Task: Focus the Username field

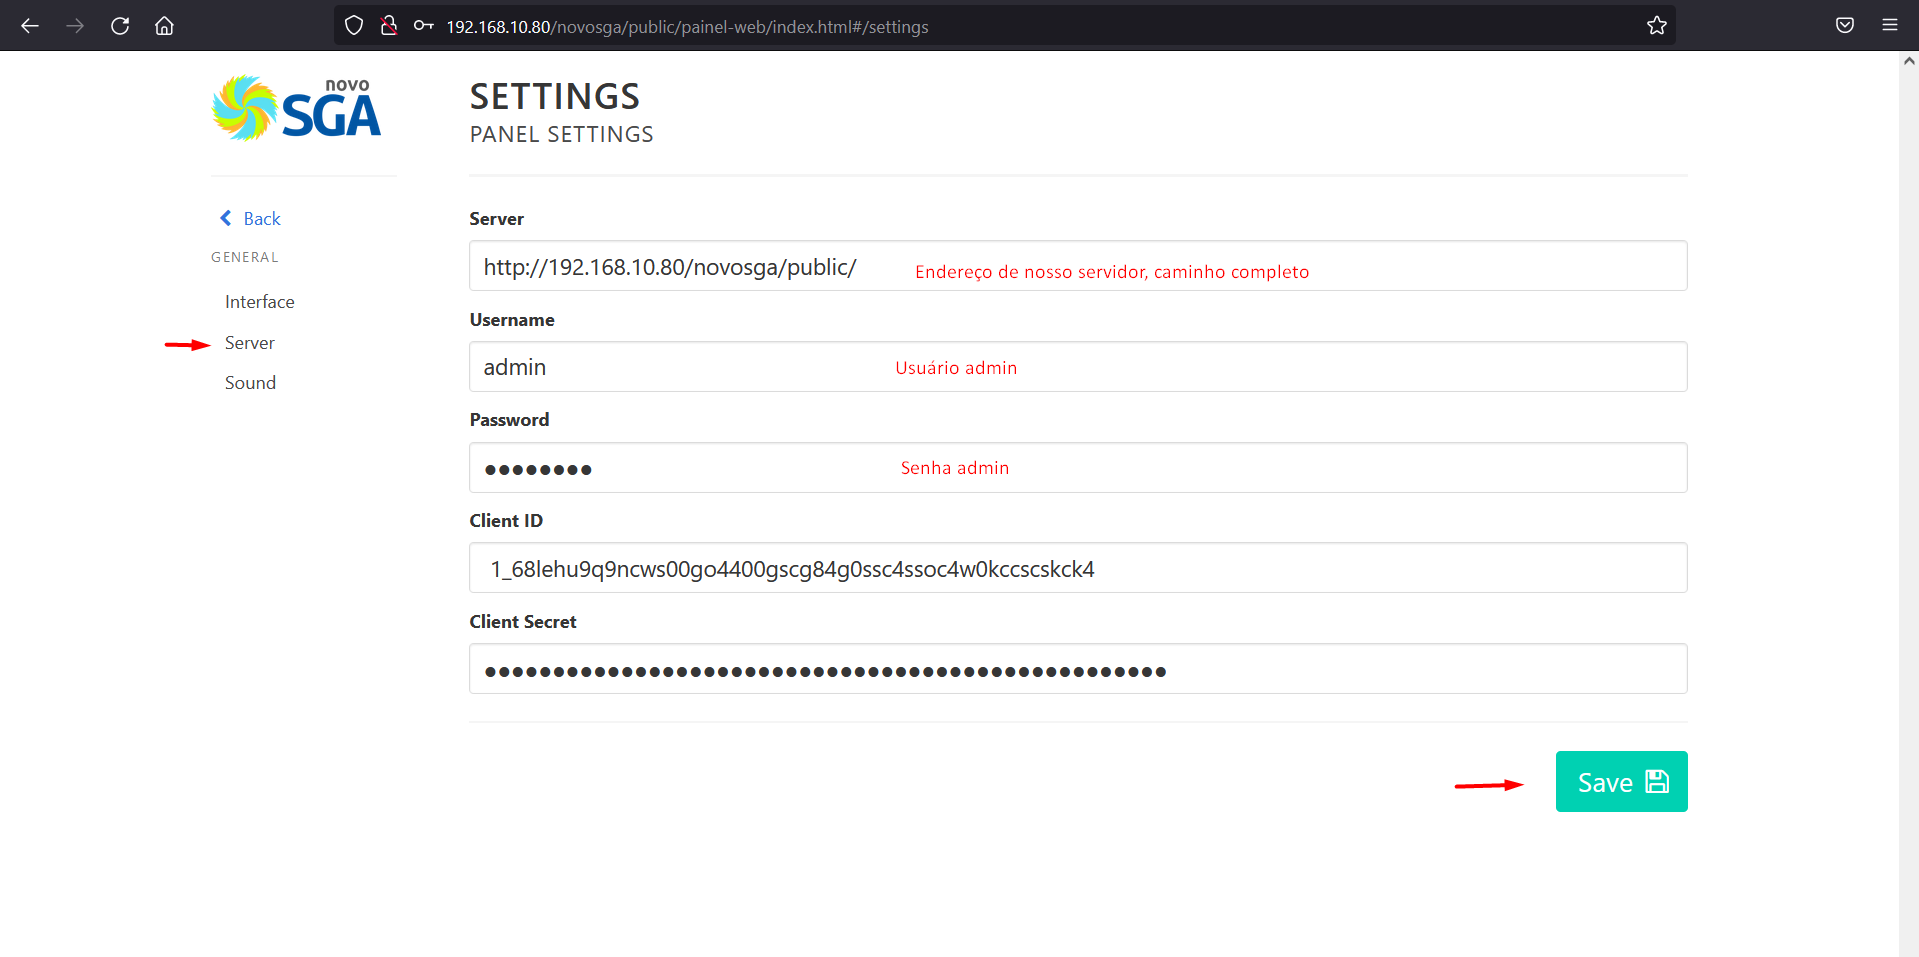Action: 1077,367
